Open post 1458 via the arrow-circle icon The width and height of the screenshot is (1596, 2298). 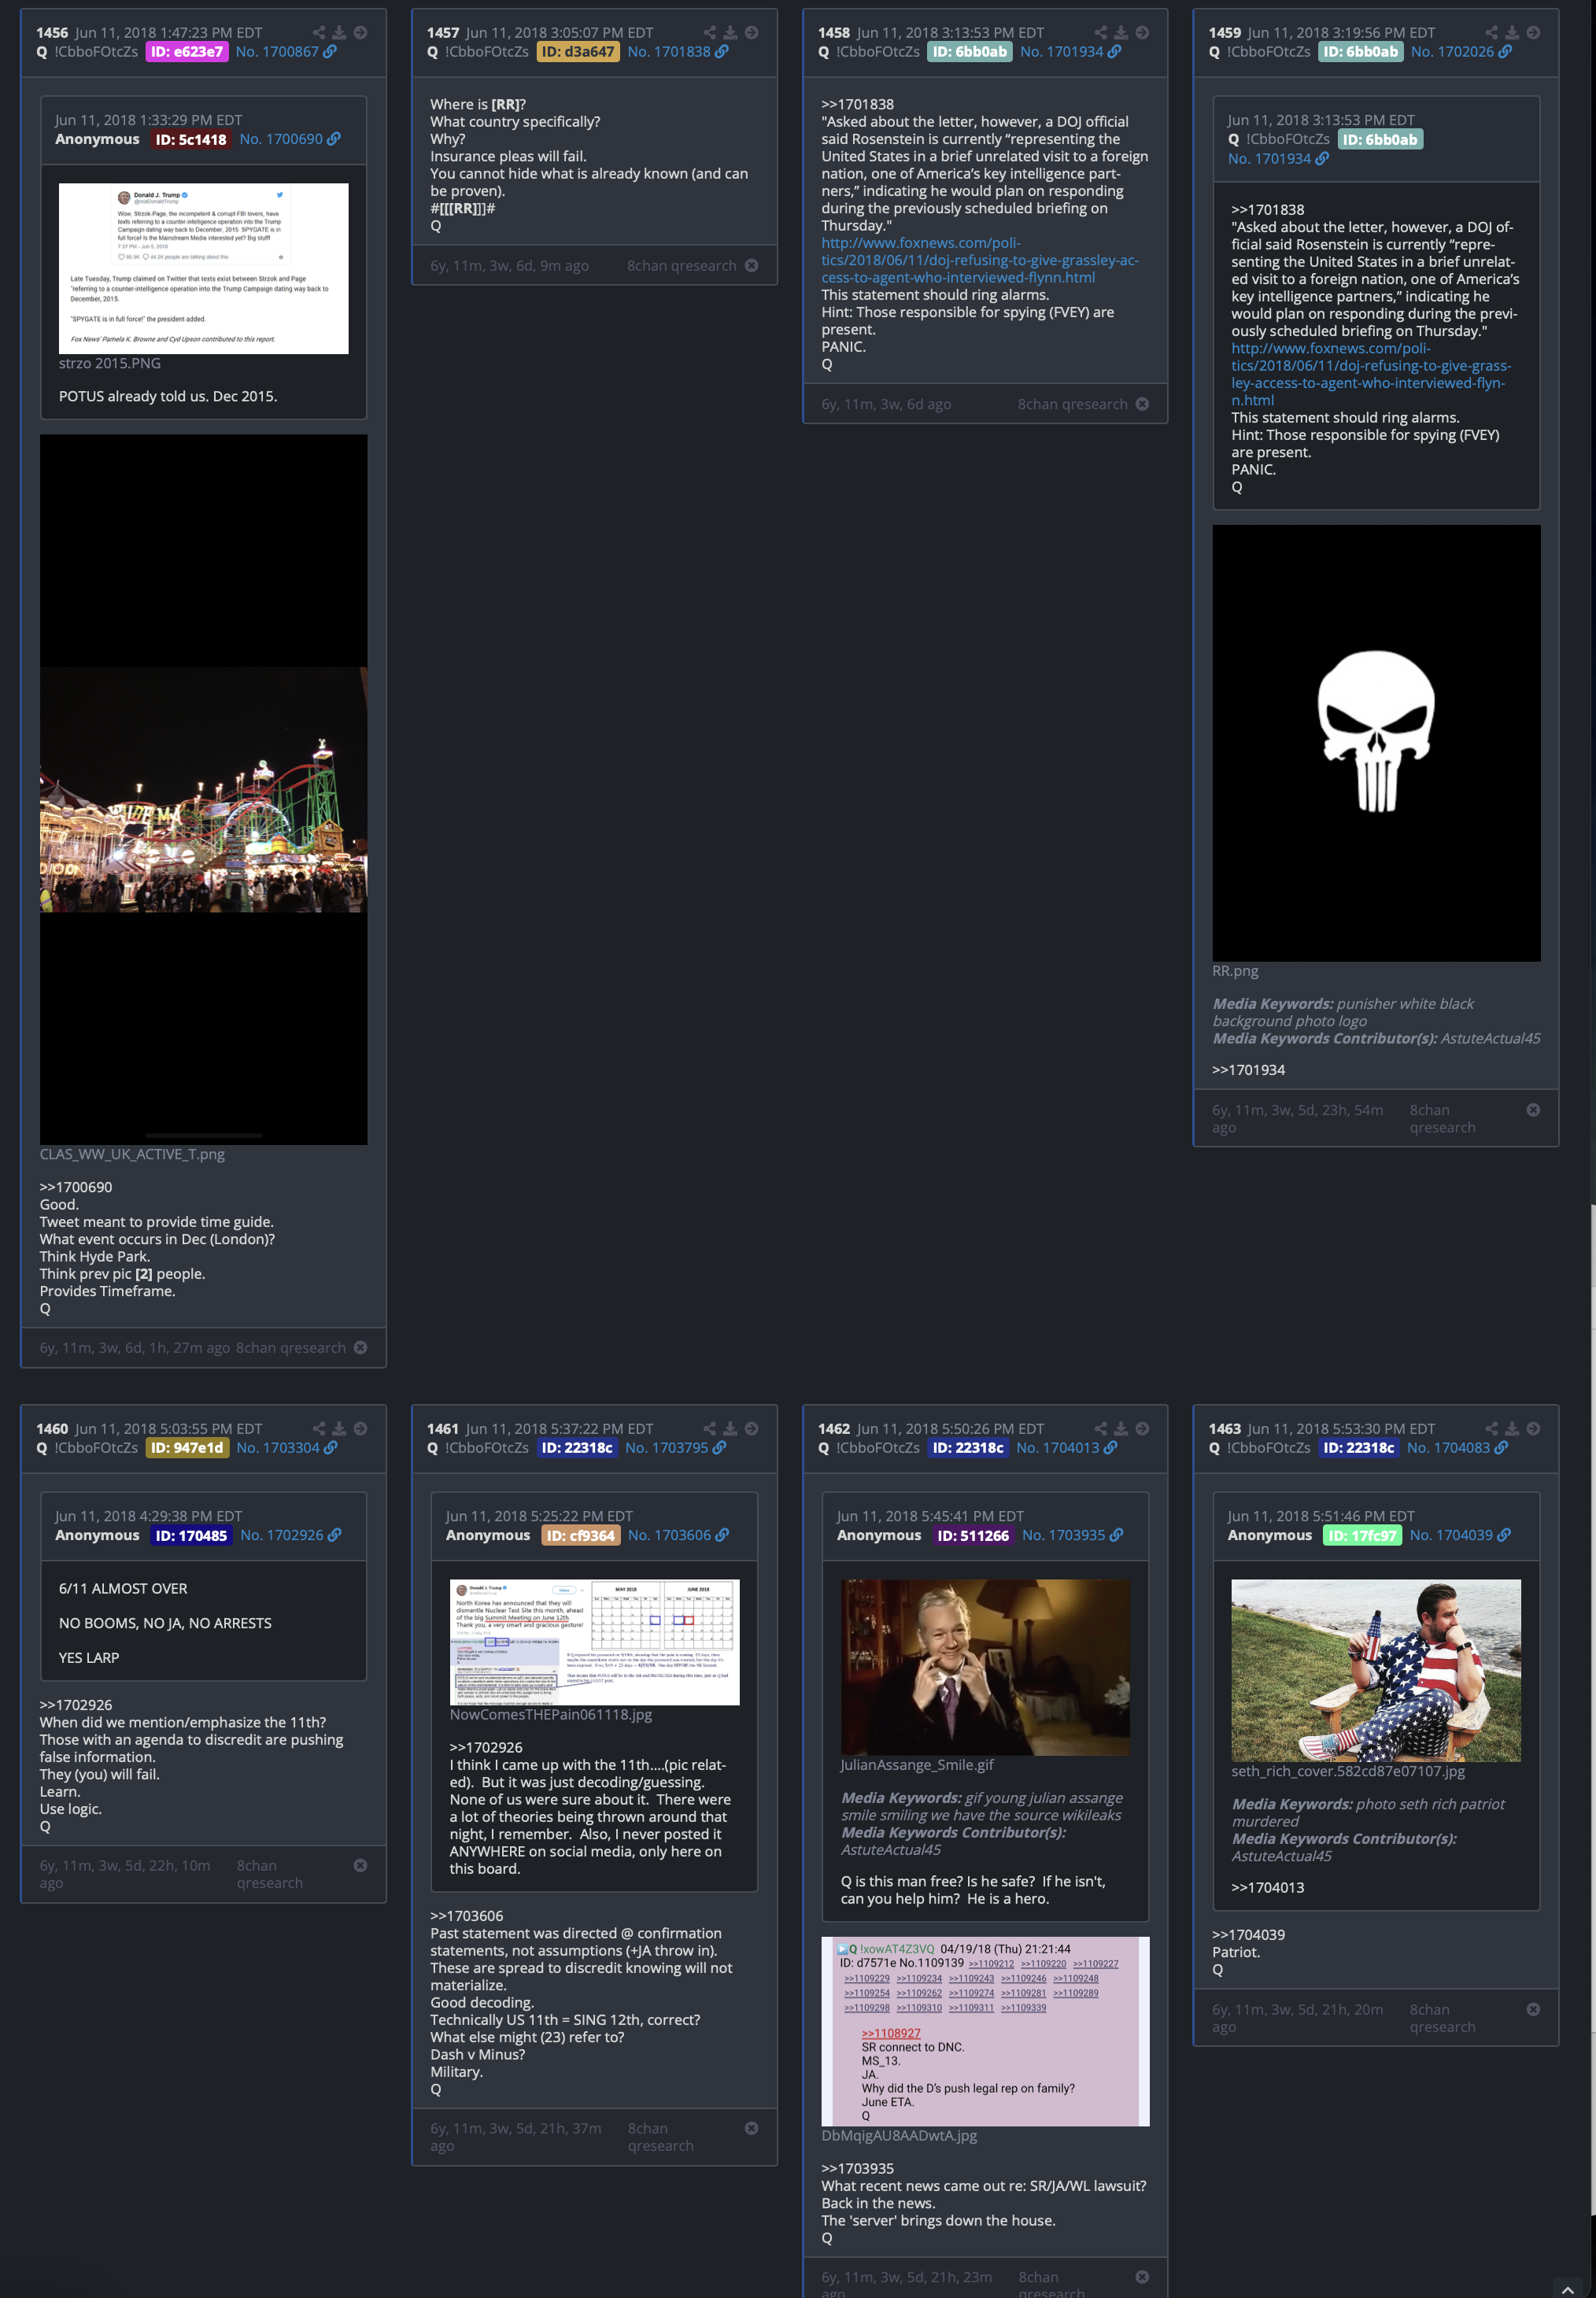click(1142, 33)
